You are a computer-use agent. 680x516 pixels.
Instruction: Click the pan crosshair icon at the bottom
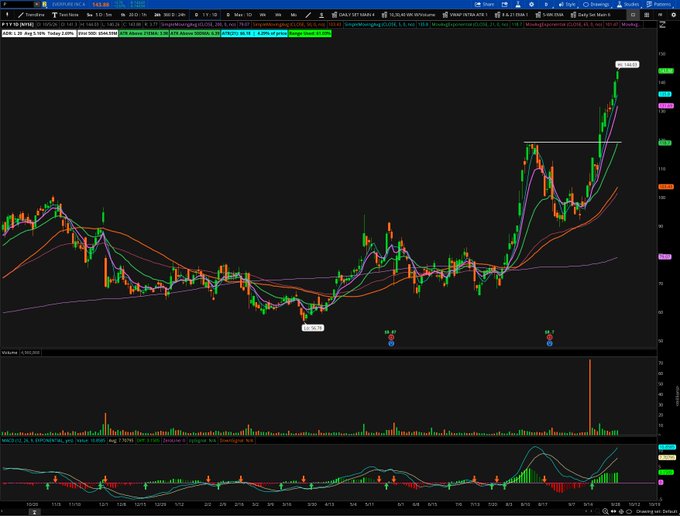pos(613,512)
